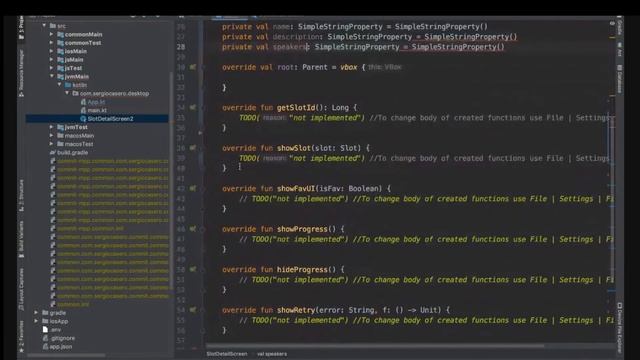
Task: Expand the gradle folder
Action: pyautogui.click(x=36, y=313)
